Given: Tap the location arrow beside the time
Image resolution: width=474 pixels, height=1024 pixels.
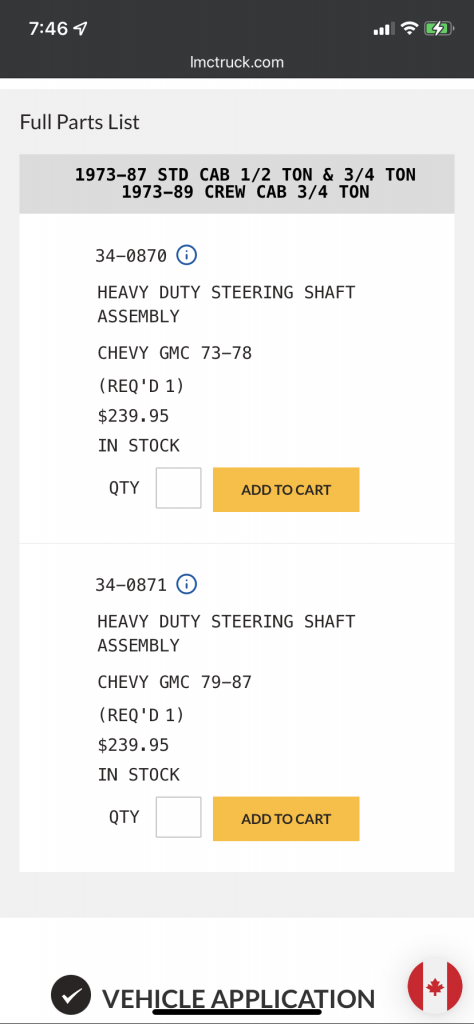Looking at the screenshot, I should pyautogui.click(x=81, y=29).
